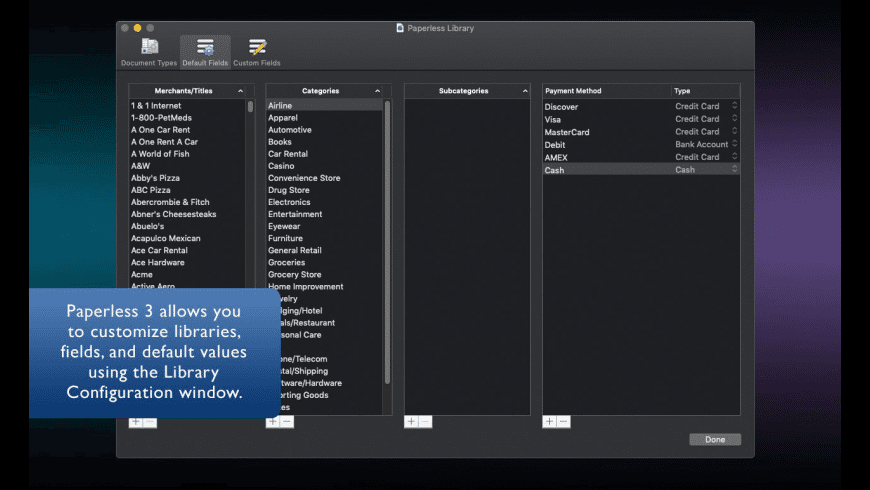Select the Entertainment category
Screen dimensions: 870x490
324,214
